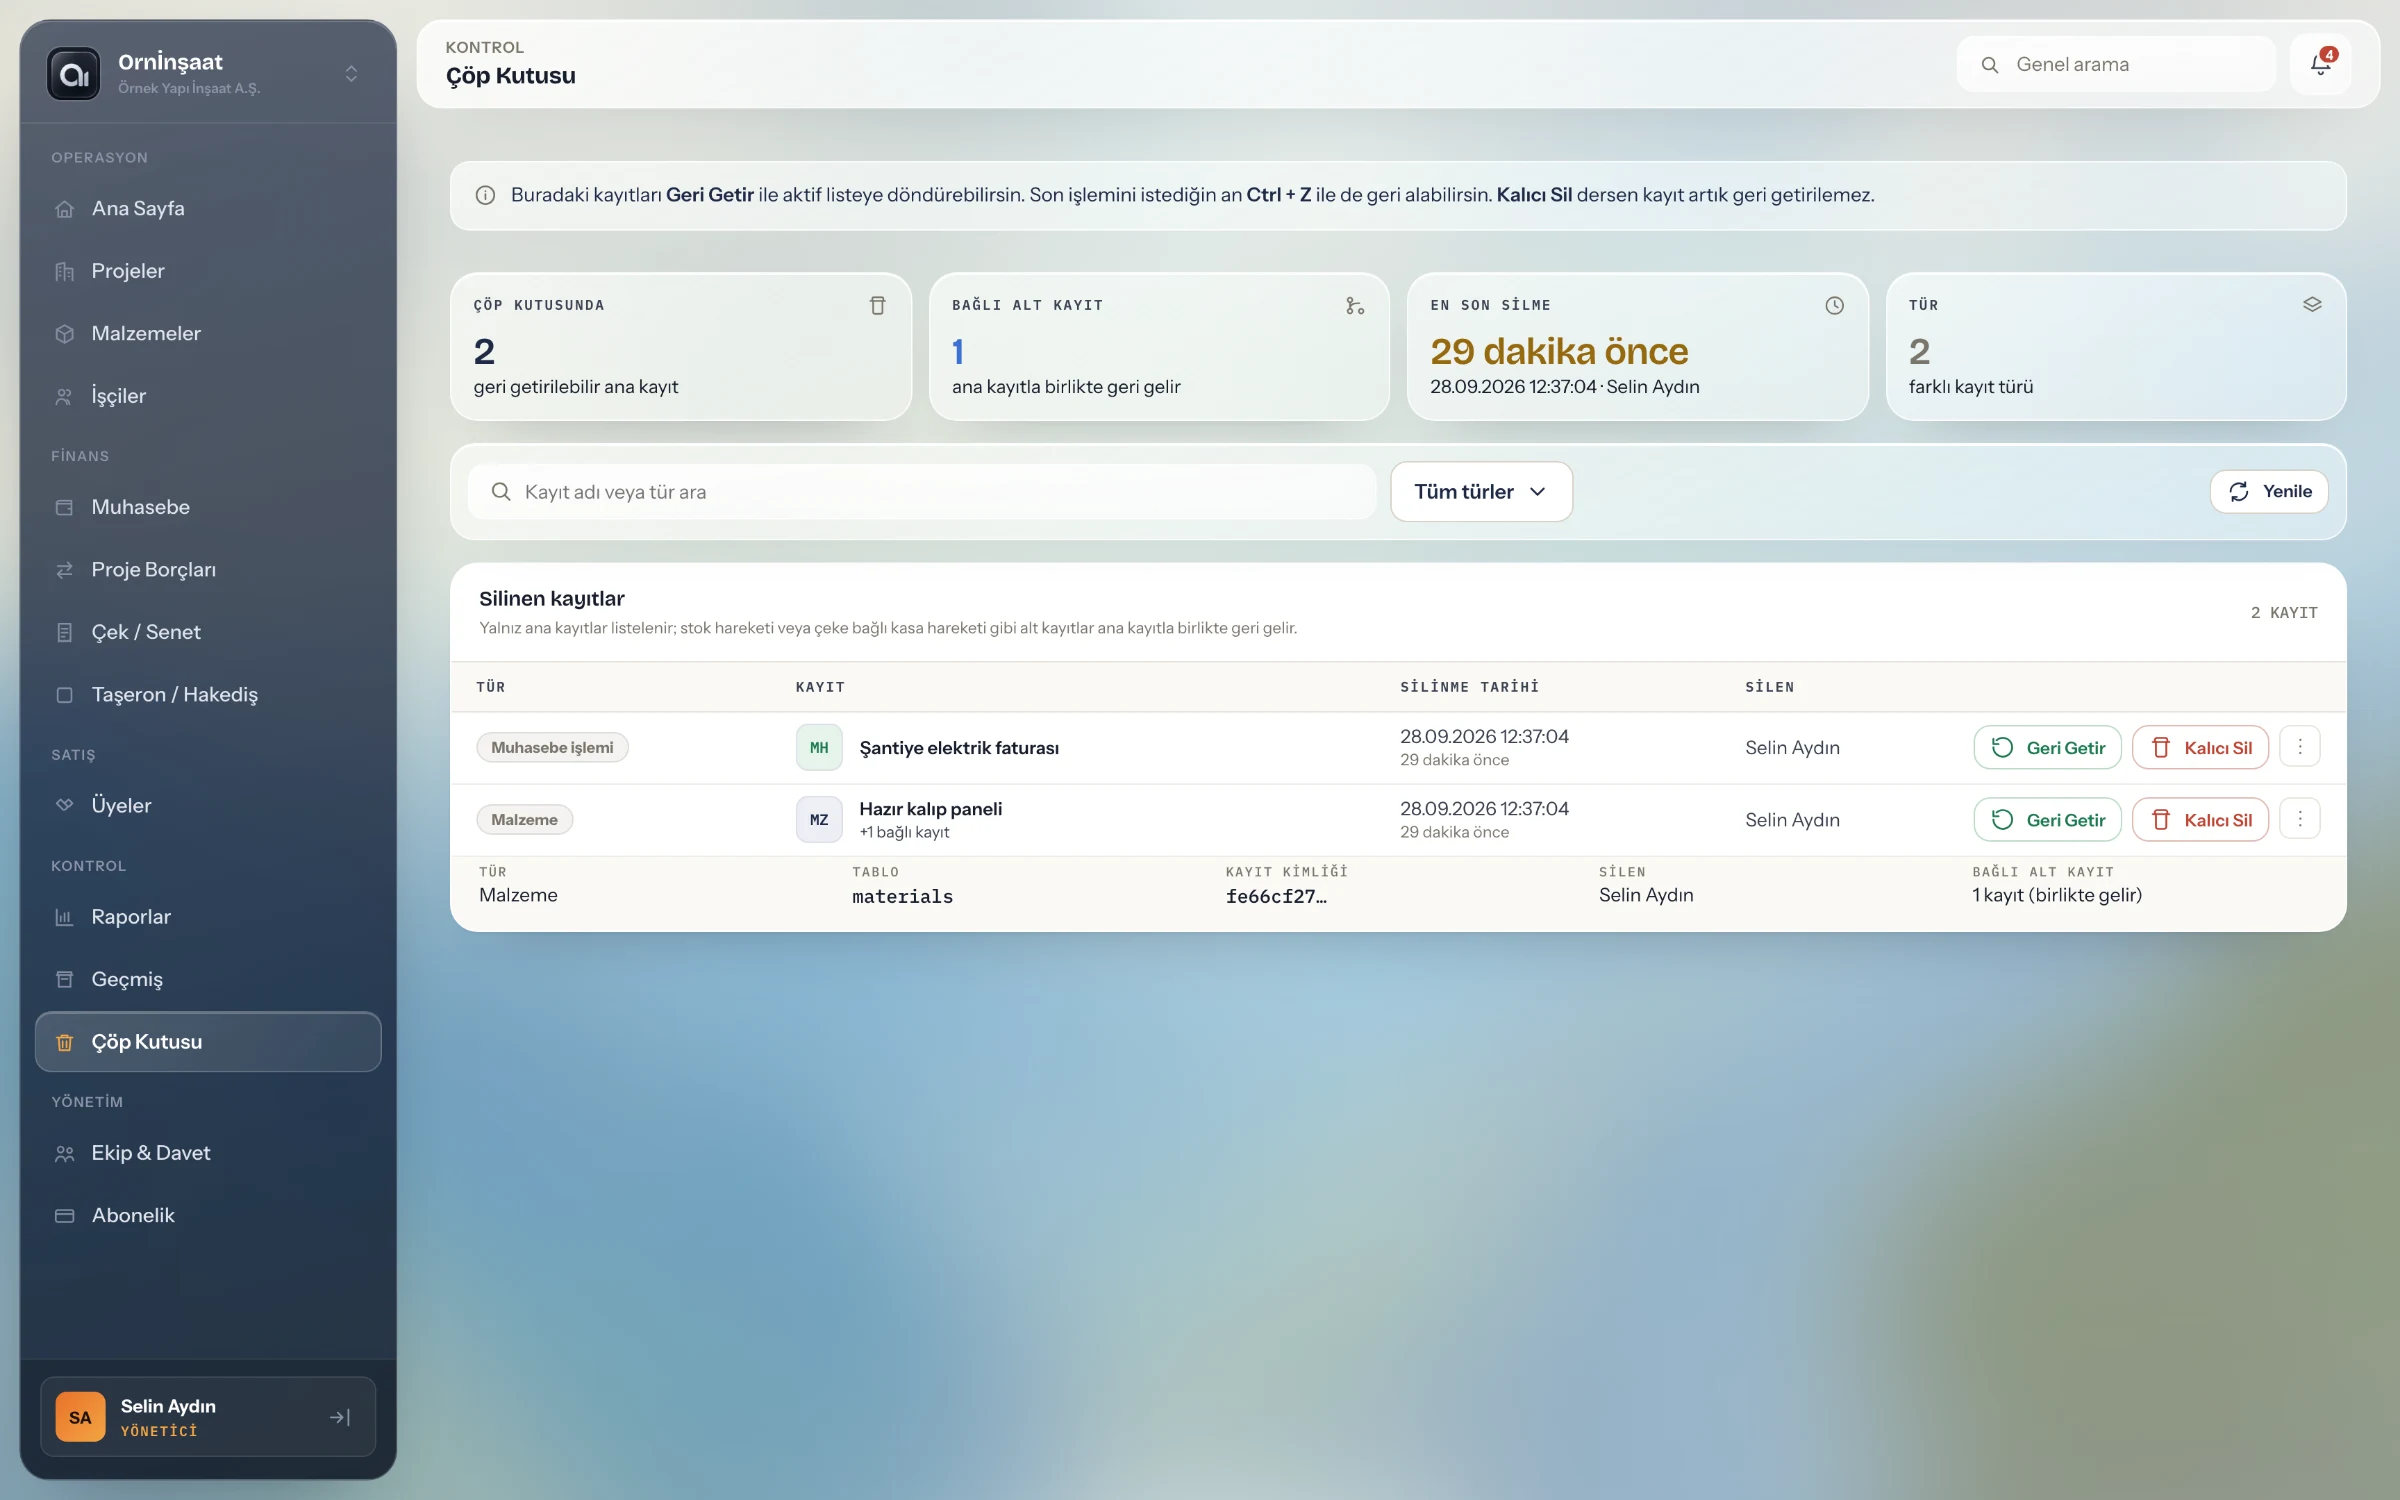Expand the company switcher chevrons

(x=351, y=74)
